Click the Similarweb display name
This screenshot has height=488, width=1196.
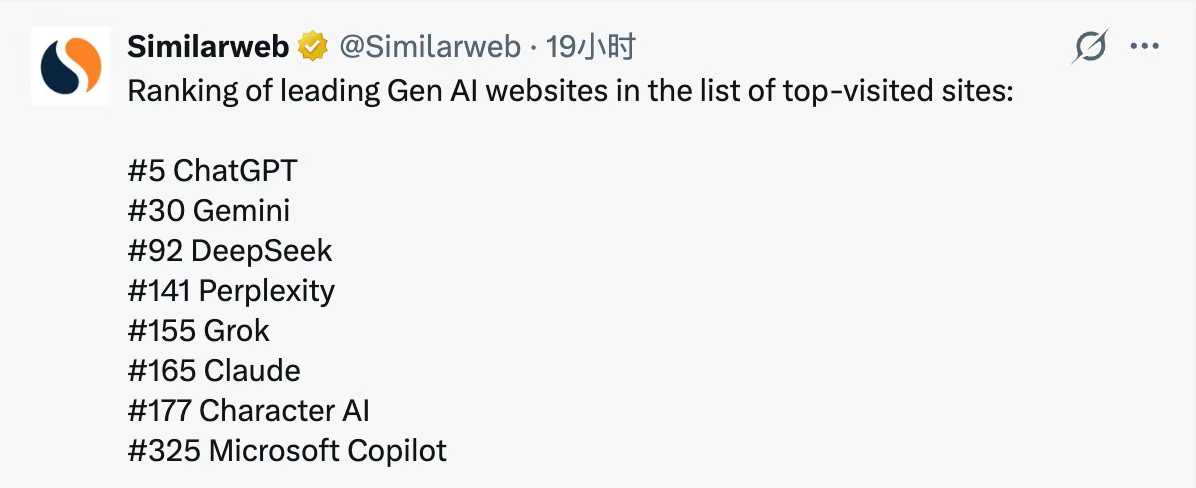[208, 46]
